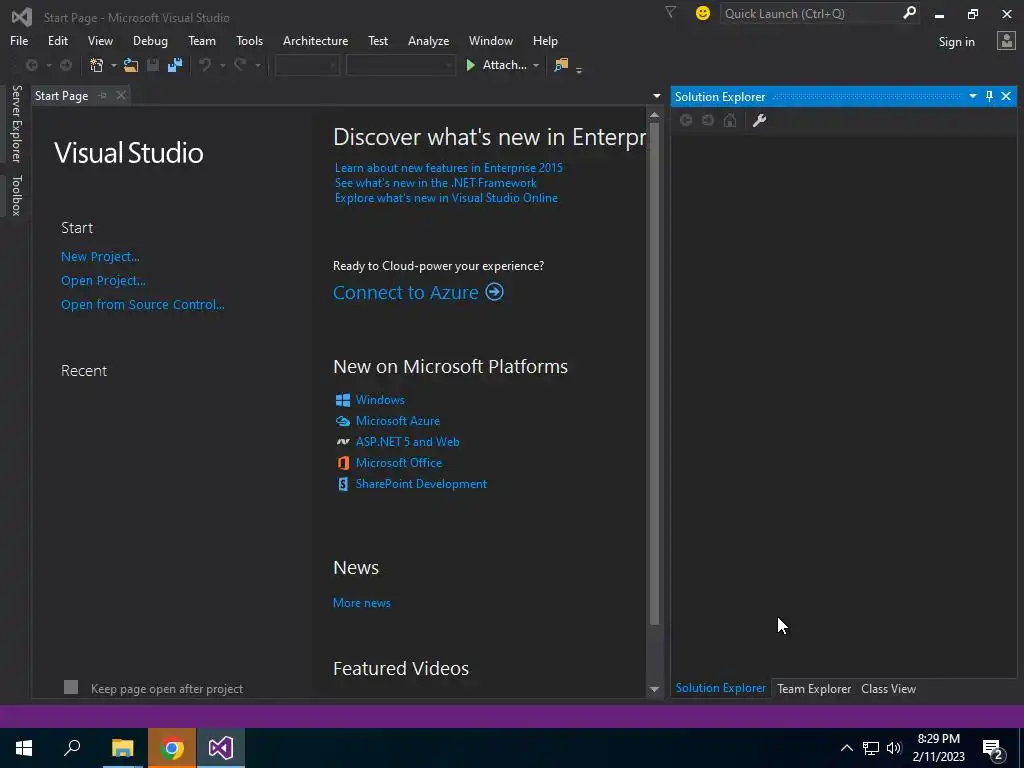Click Solution Explorer Properties wrench icon
Image resolution: width=1024 pixels, height=768 pixels.
click(759, 120)
